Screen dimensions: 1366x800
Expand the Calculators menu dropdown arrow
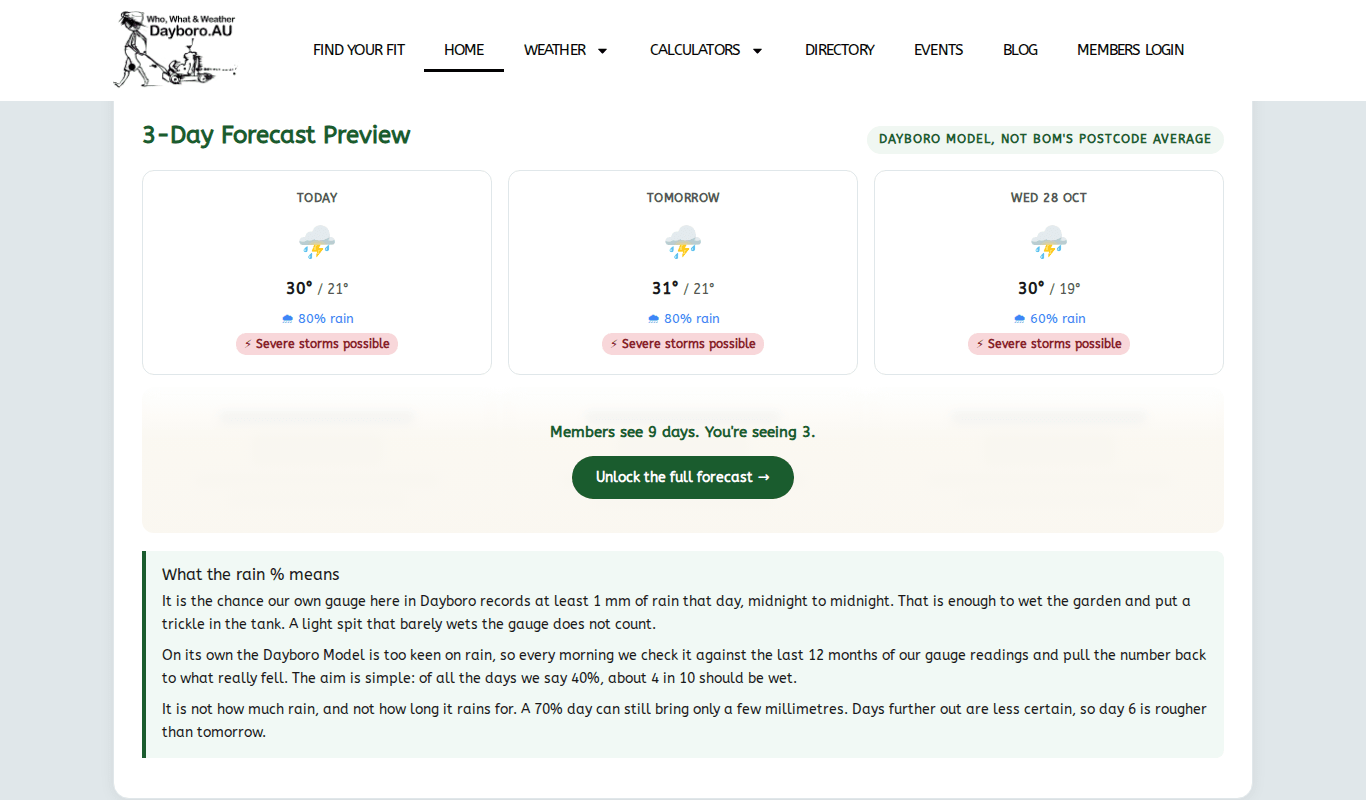point(757,51)
